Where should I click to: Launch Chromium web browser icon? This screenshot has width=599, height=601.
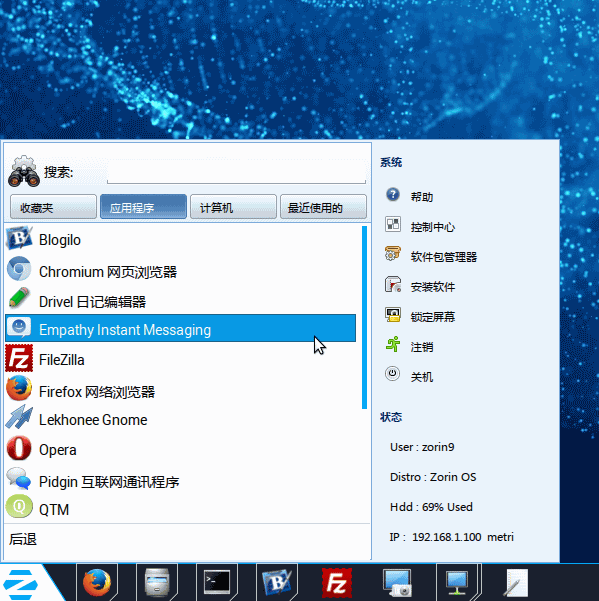tap(19, 268)
